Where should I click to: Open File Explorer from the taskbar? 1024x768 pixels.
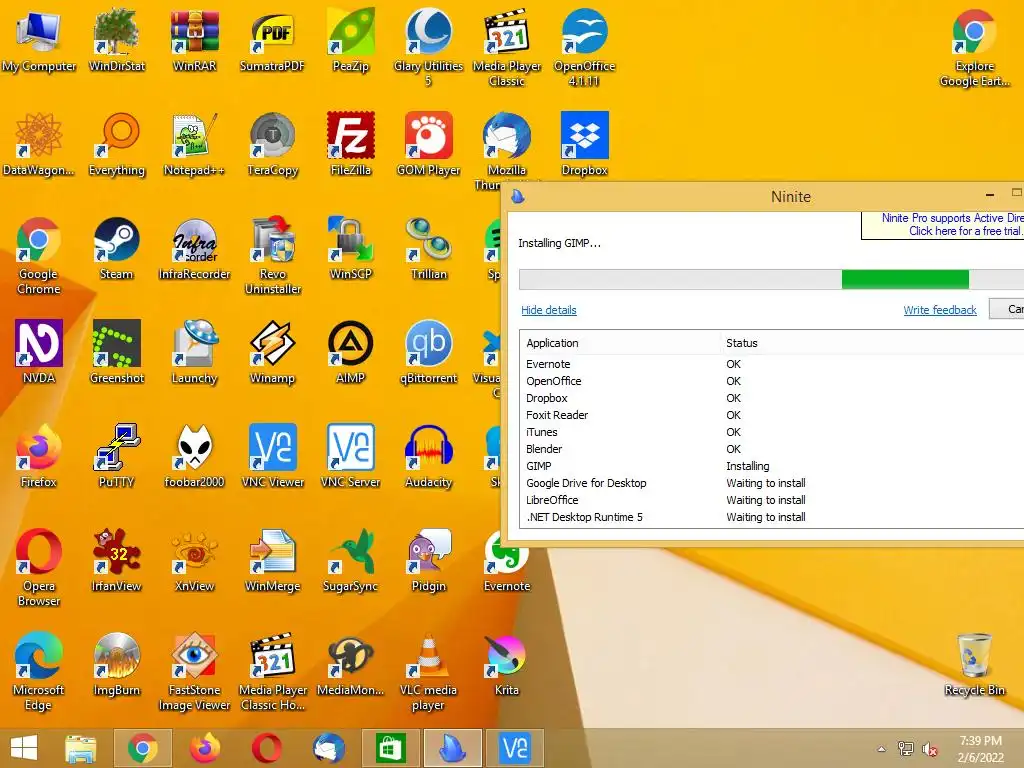[81, 748]
